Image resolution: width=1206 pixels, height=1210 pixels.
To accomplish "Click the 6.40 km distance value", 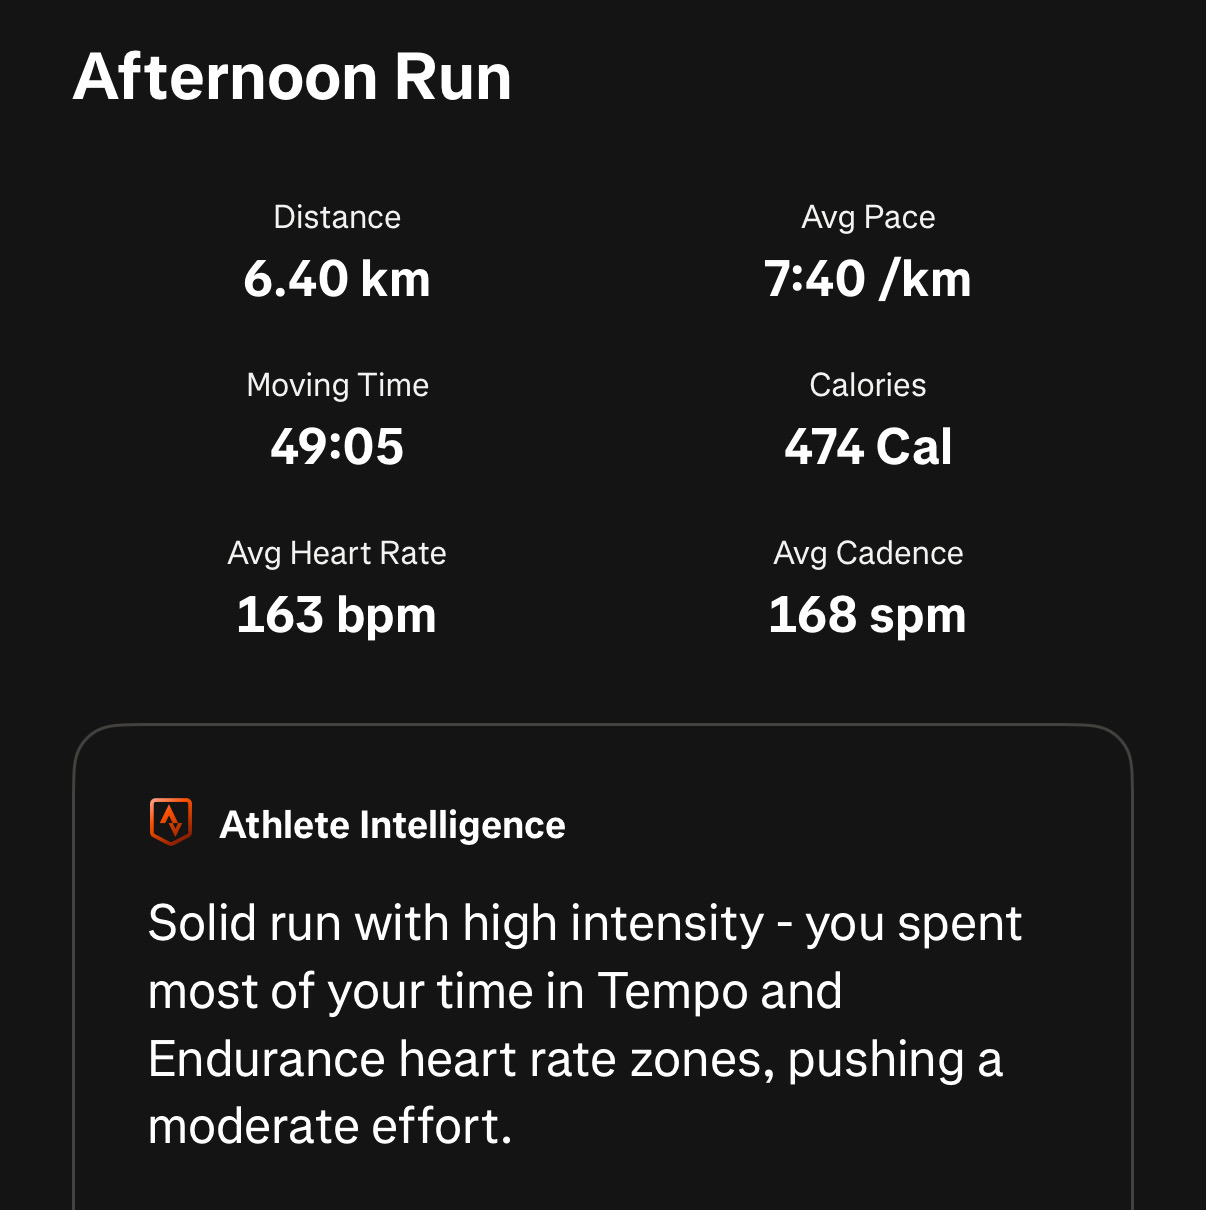I will (337, 279).
